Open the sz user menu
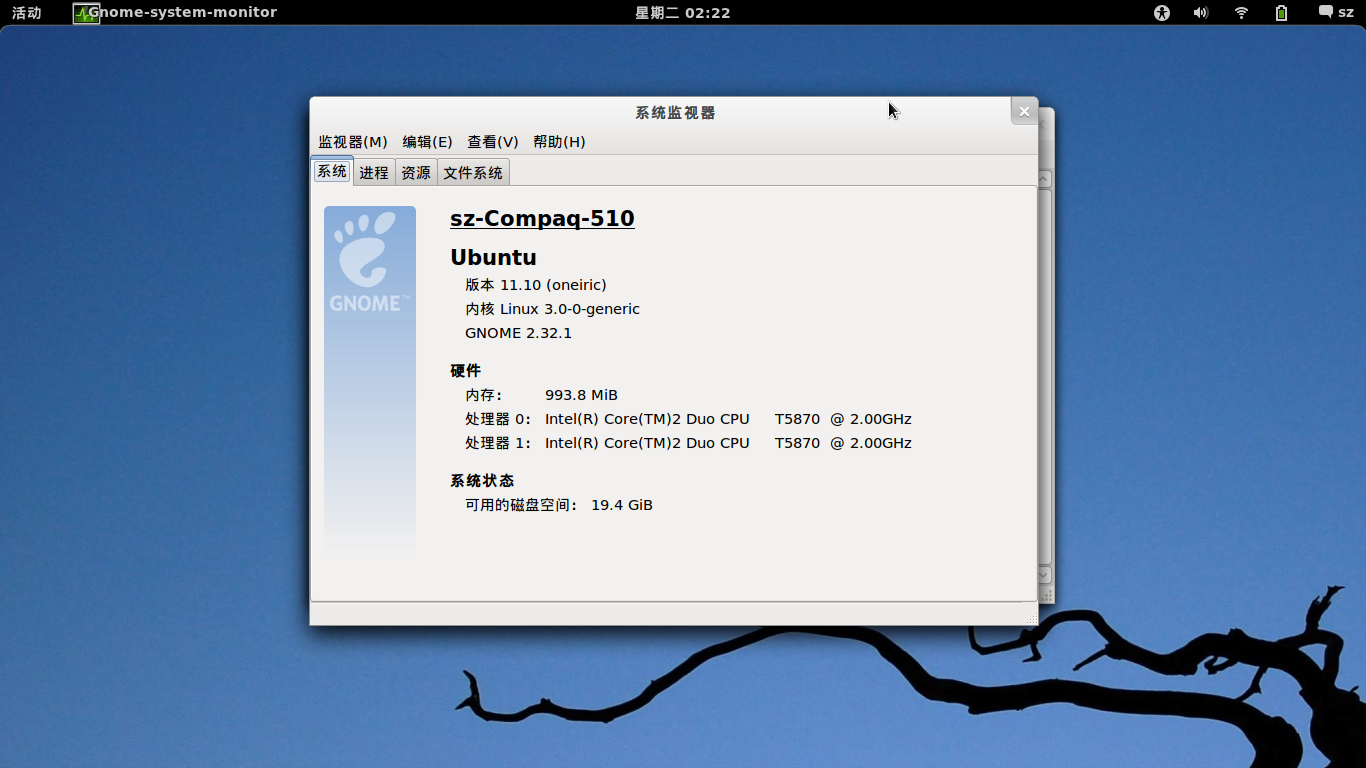 (1336, 12)
